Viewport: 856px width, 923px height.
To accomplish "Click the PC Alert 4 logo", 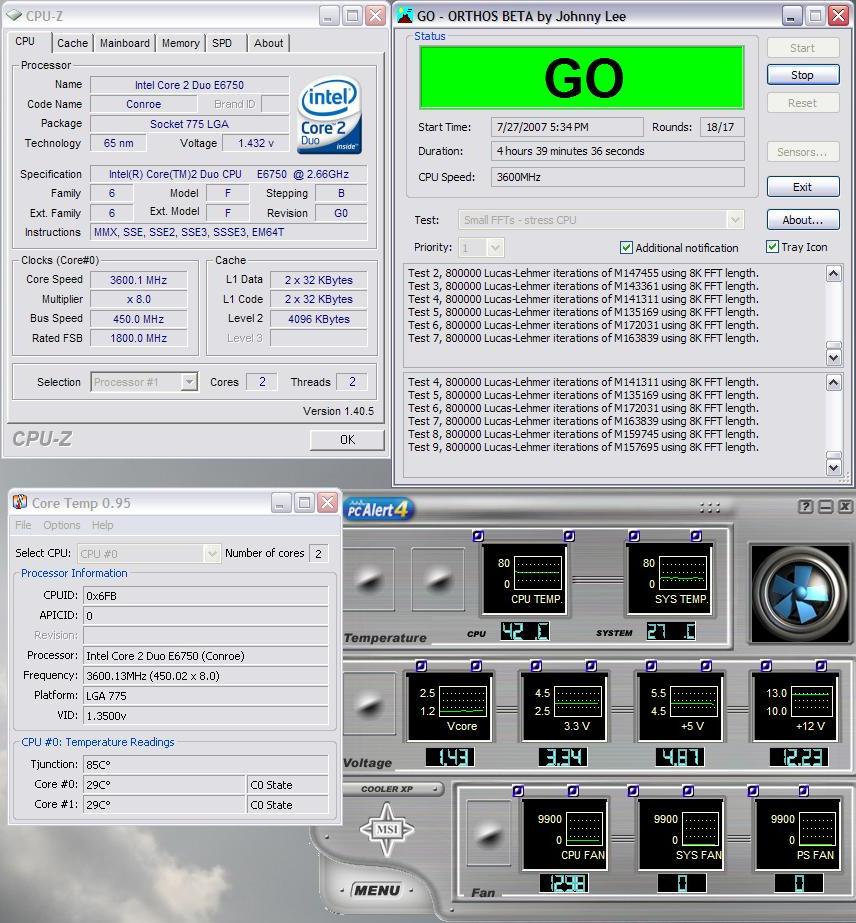I will [x=378, y=509].
